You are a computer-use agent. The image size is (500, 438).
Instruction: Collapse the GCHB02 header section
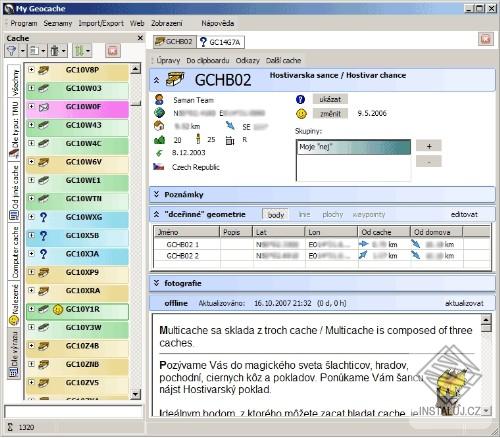click(x=156, y=80)
